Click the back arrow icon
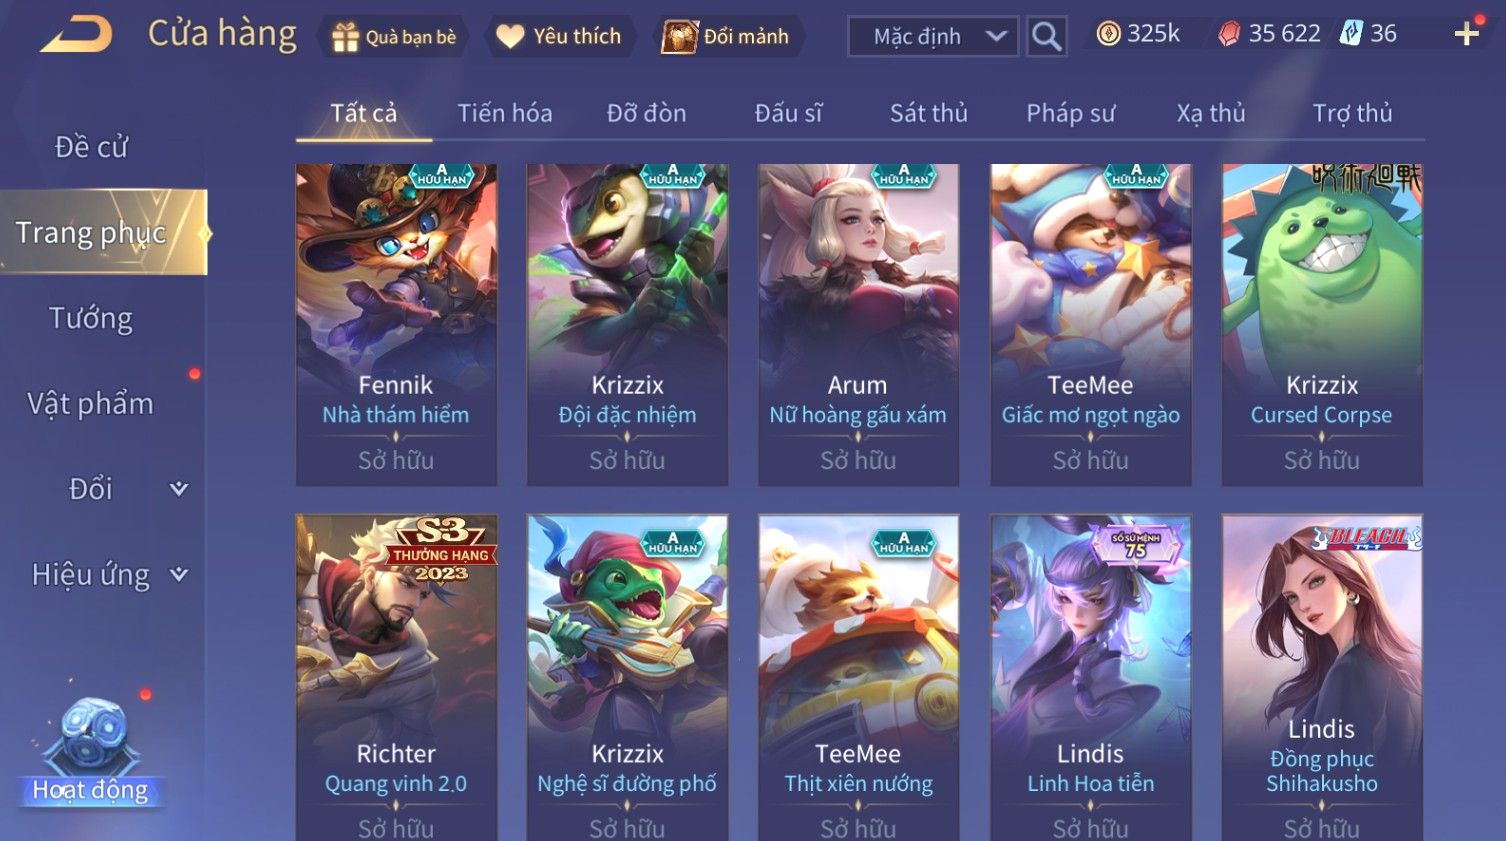The image size is (1506, 841). pos(76,35)
